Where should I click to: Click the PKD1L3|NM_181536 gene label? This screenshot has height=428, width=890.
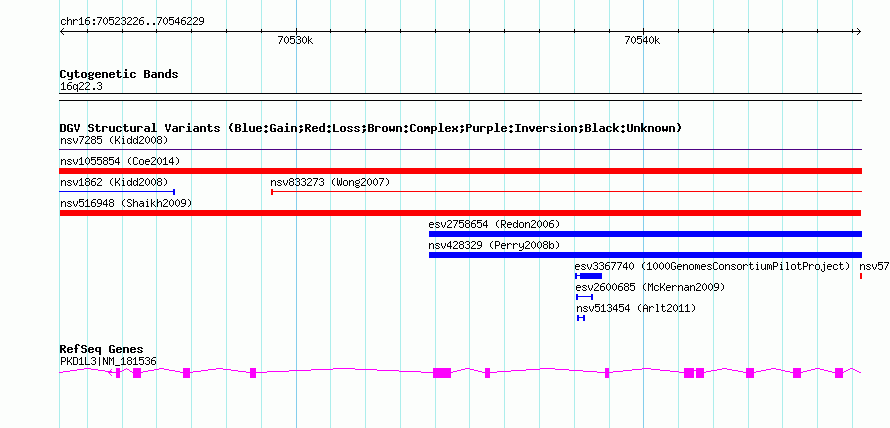click(108, 361)
